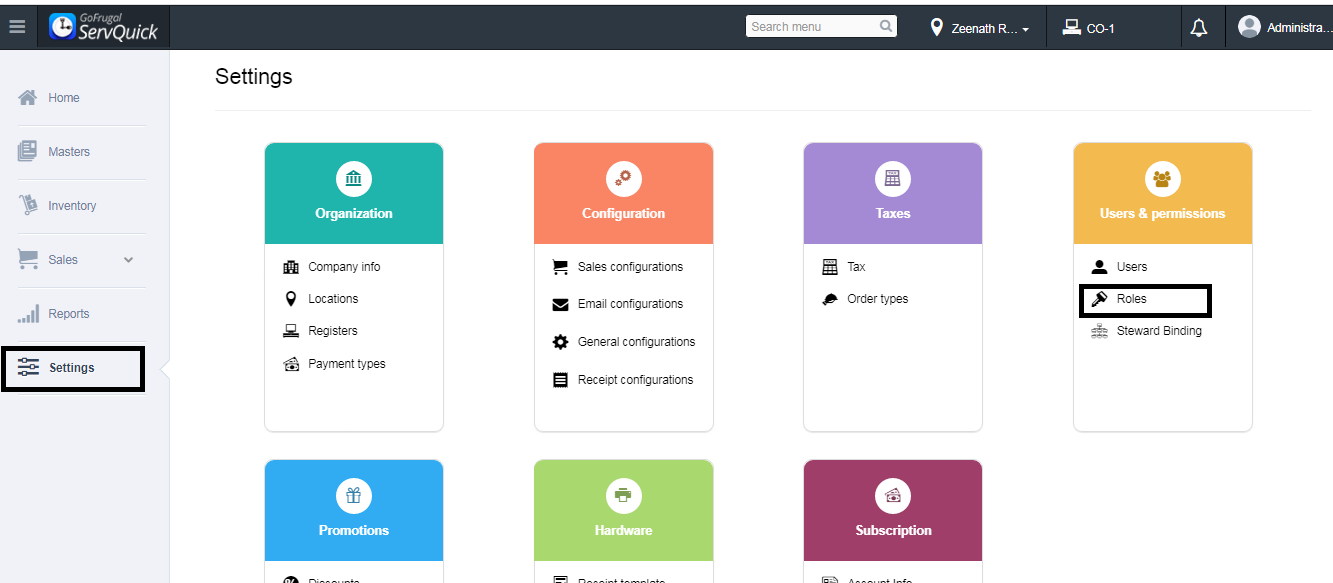This screenshot has height=583, width=1333.
Task: Focus the Search menu field
Action: coord(821,27)
